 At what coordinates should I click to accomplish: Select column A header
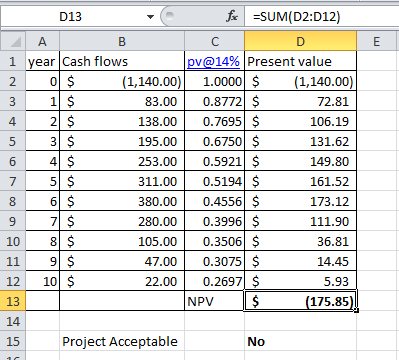click(42, 42)
